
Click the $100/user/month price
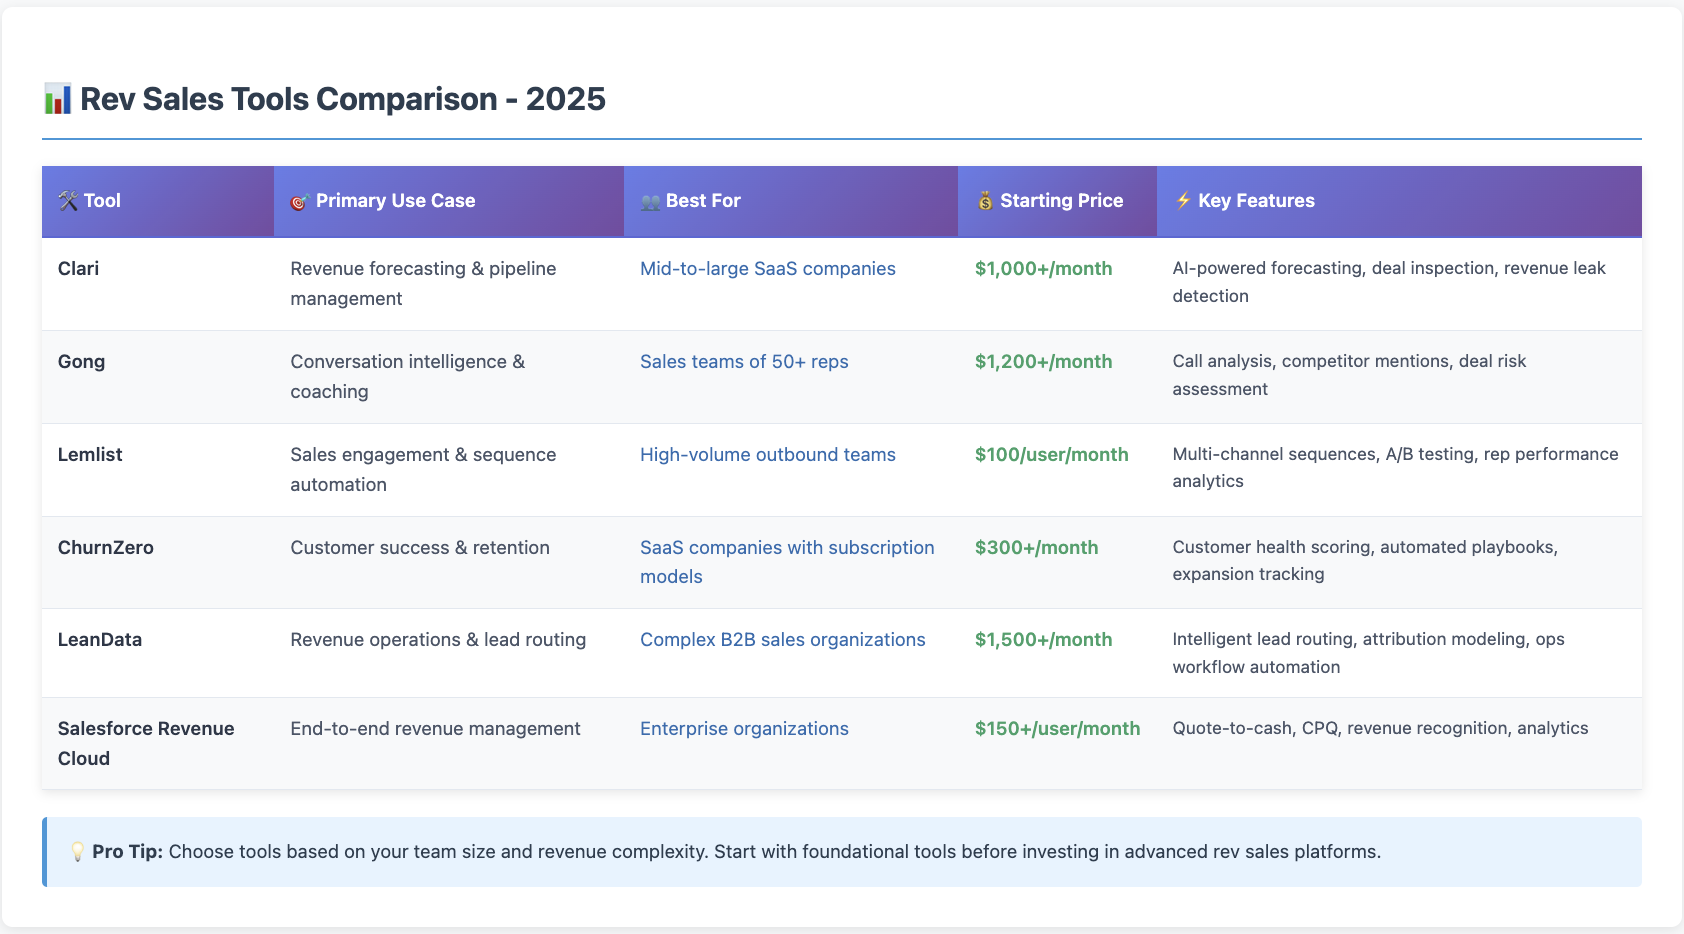(x=1051, y=455)
